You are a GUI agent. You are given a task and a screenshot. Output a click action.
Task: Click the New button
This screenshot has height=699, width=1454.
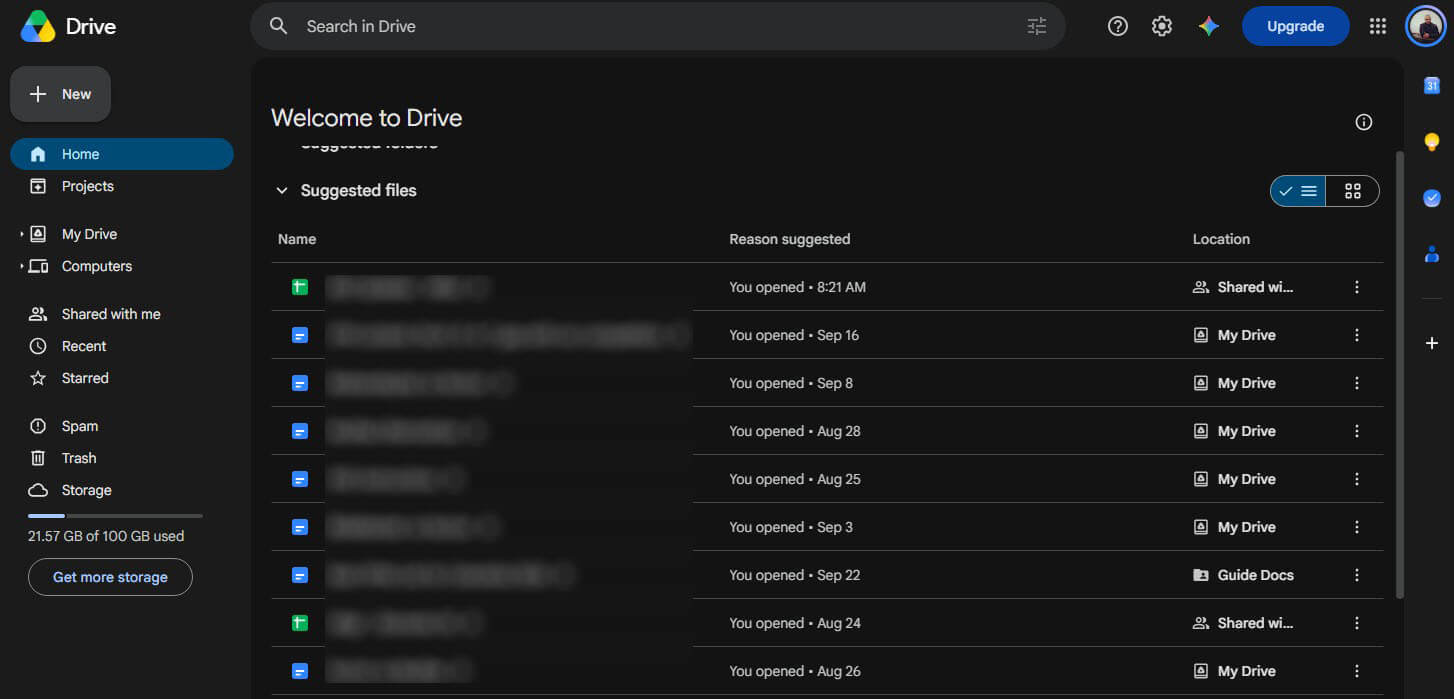coord(61,94)
